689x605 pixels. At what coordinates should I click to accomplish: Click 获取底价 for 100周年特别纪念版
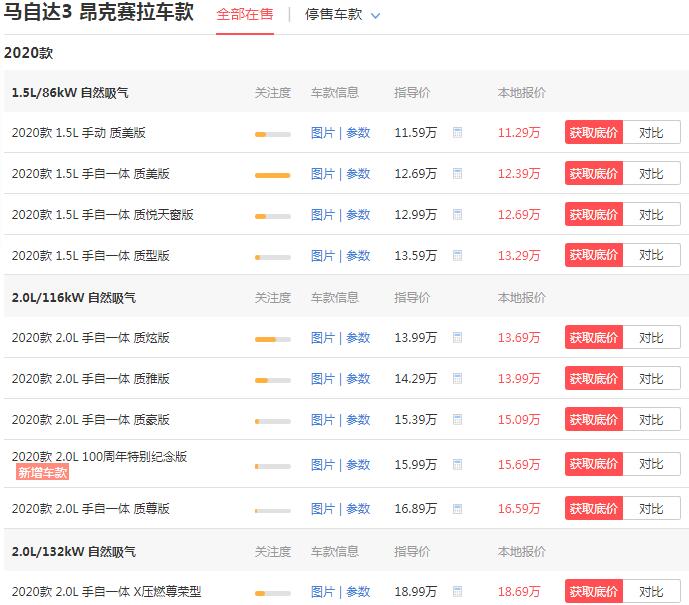[x=594, y=464]
